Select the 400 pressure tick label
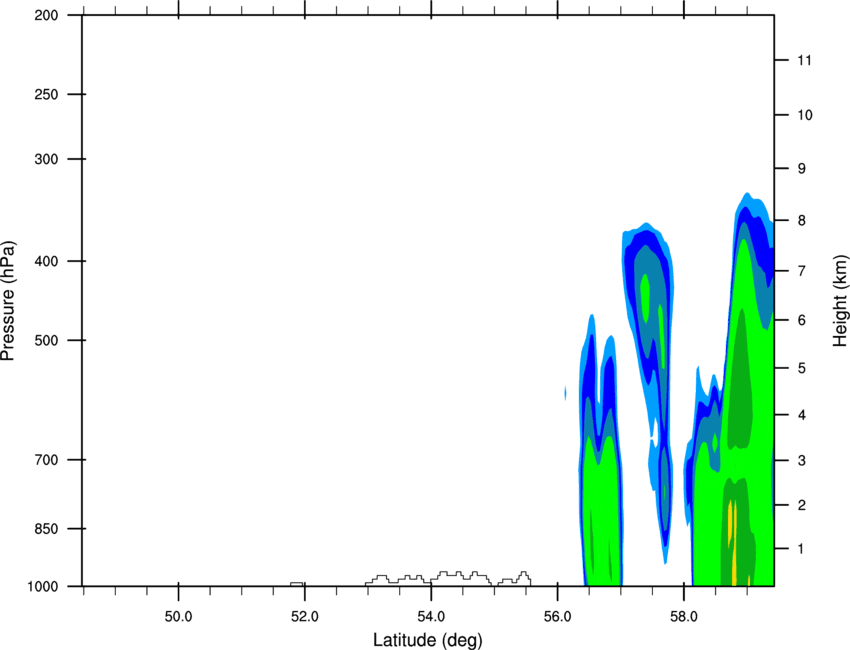 coord(46,261)
